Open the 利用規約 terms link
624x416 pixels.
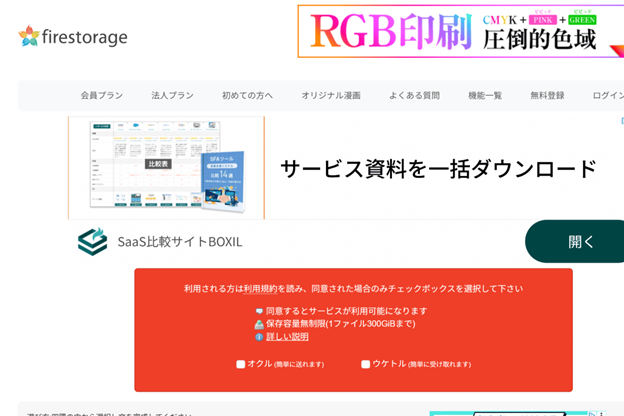pos(260,289)
